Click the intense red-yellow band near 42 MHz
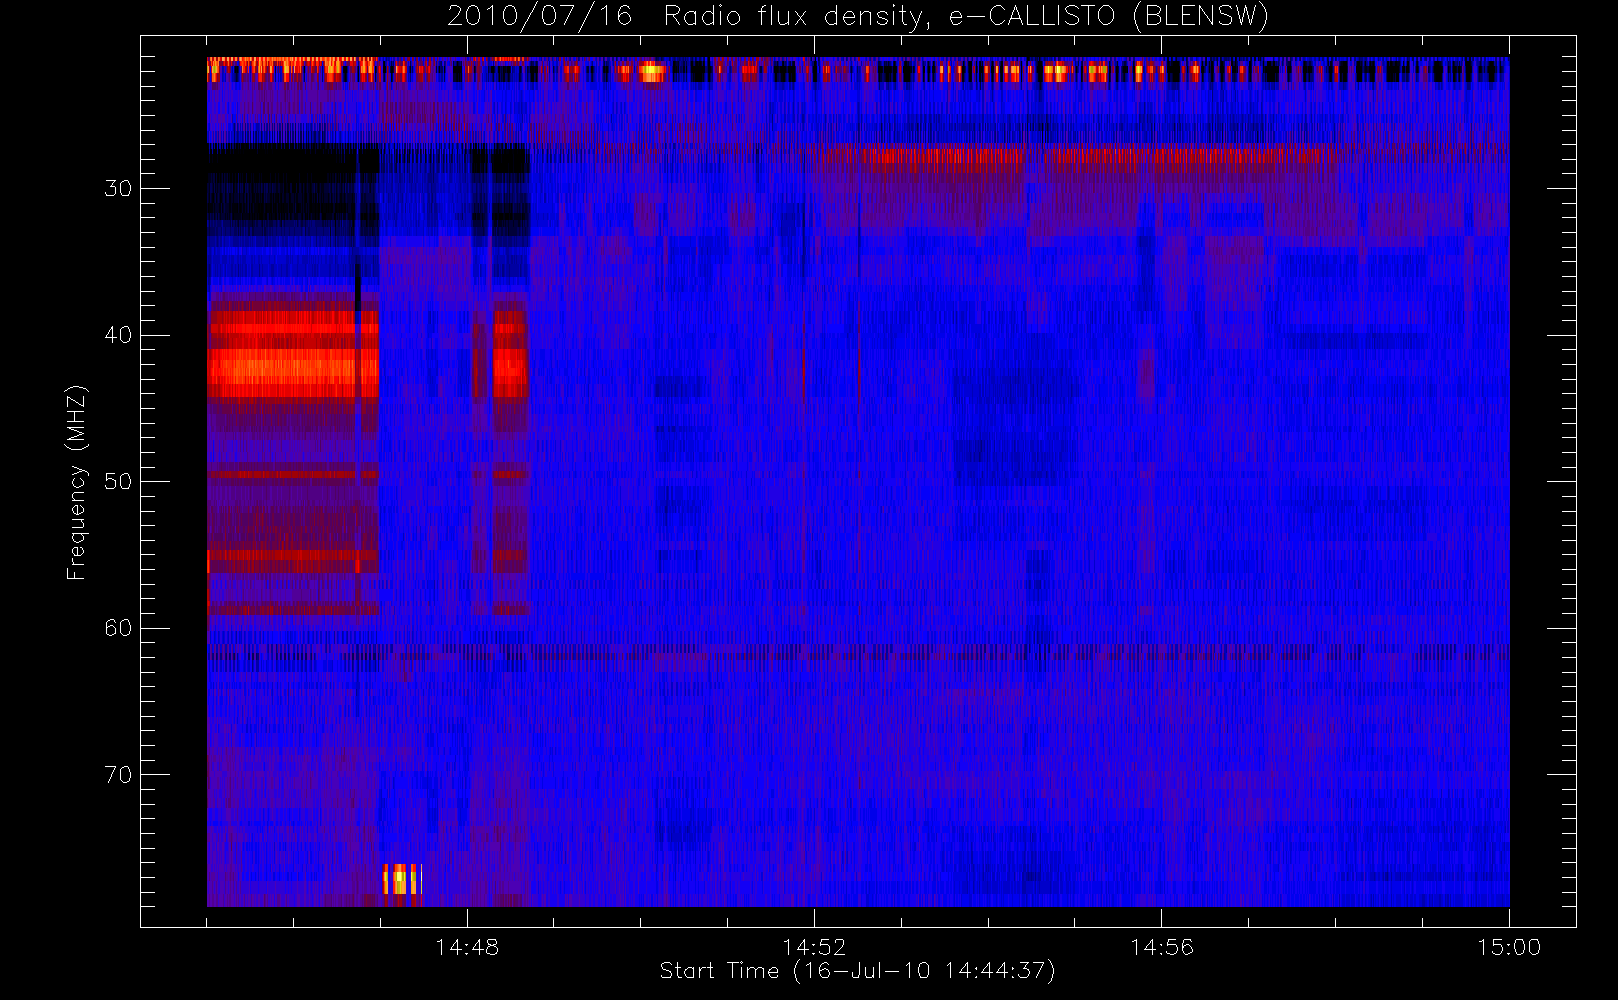Image resolution: width=1618 pixels, height=1000 pixels. (x=293, y=372)
